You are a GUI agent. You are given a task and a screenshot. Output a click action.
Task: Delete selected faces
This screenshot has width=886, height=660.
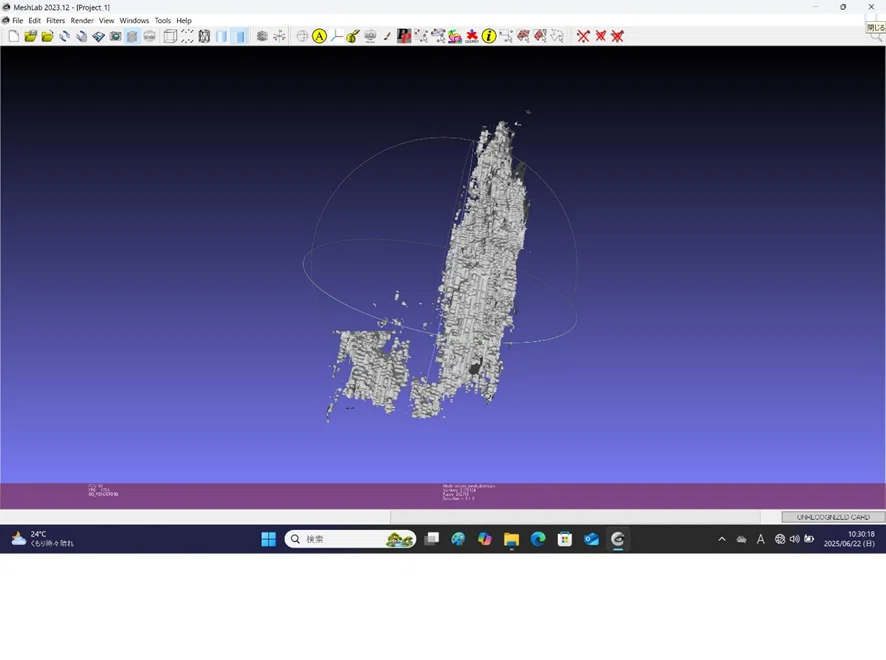pyautogui.click(x=600, y=36)
